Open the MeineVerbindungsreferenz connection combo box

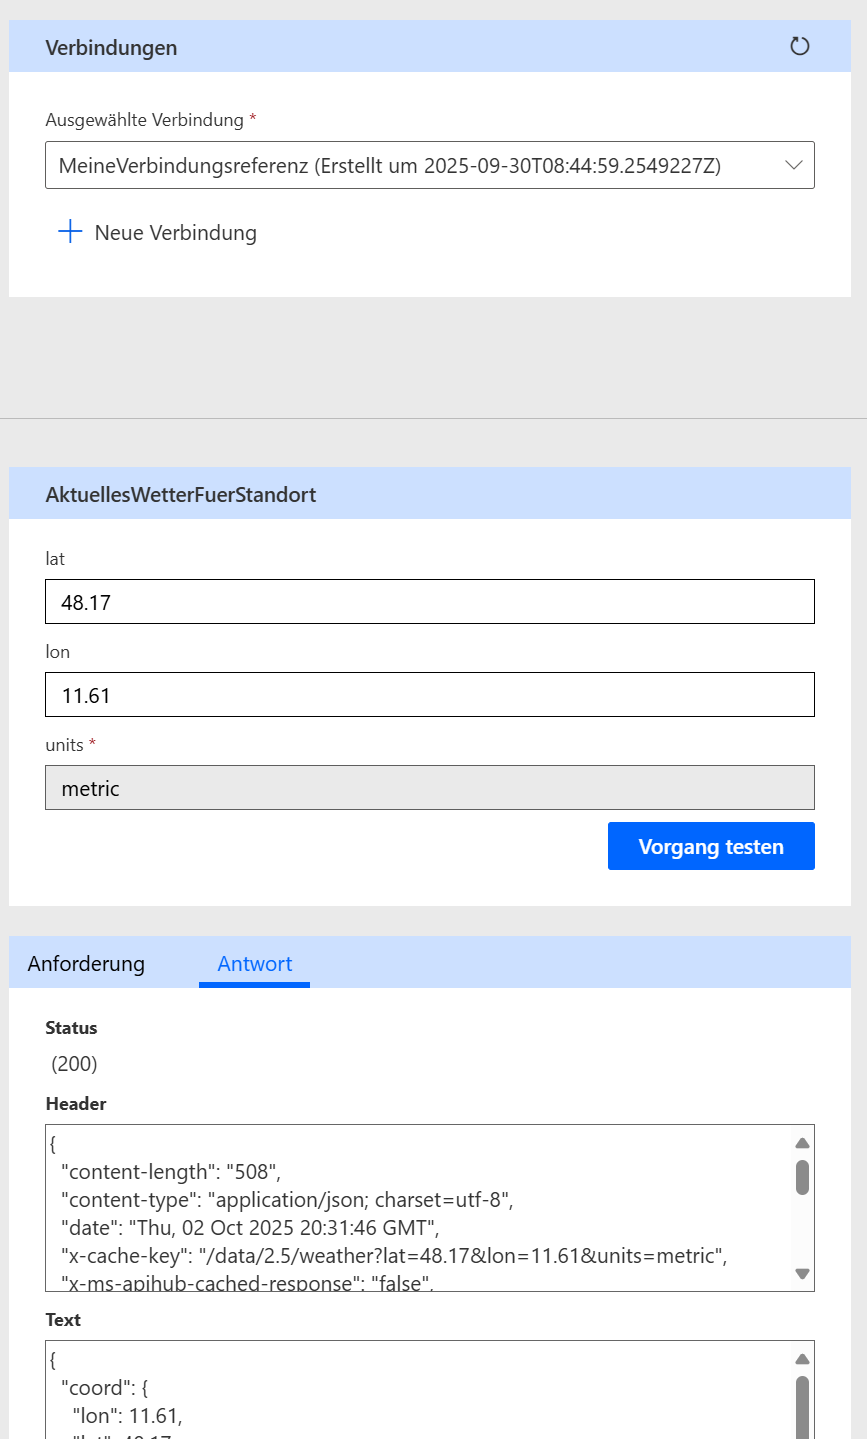pos(400,166)
